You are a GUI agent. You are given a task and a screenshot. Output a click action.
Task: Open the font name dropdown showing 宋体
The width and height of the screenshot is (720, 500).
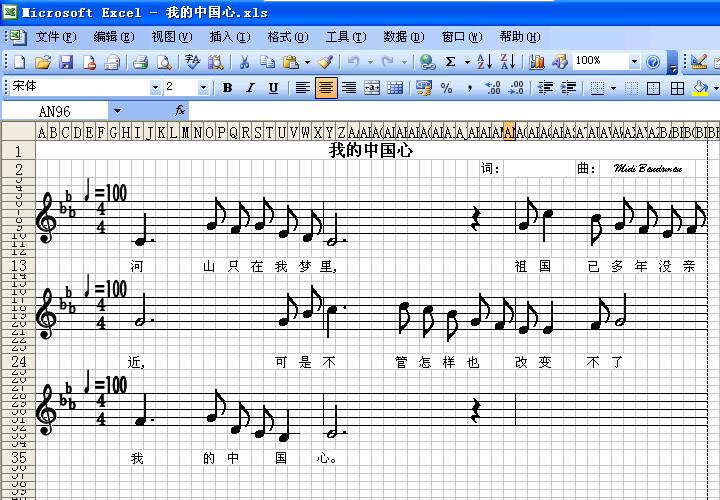click(156, 87)
